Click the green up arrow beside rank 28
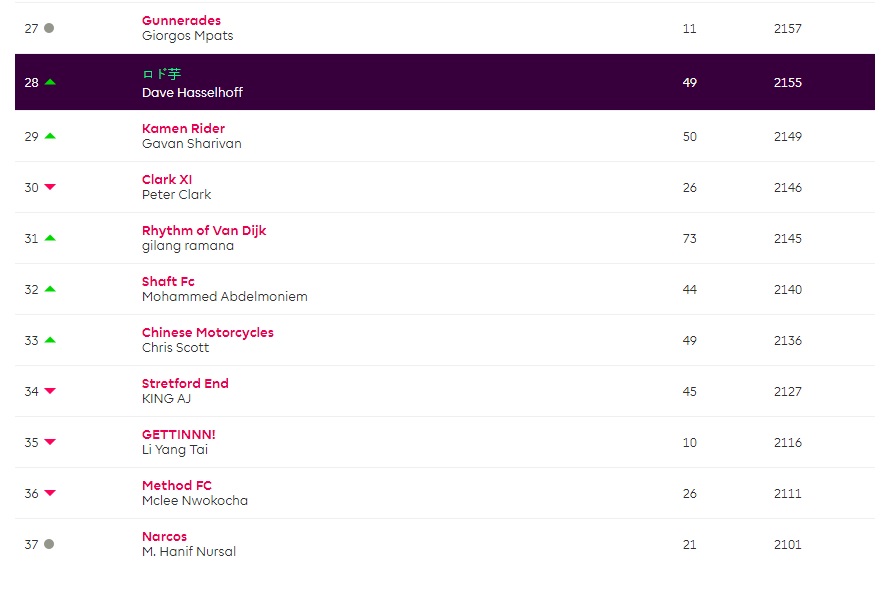The height and width of the screenshot is (598, 882). click(x=50, y=82)
